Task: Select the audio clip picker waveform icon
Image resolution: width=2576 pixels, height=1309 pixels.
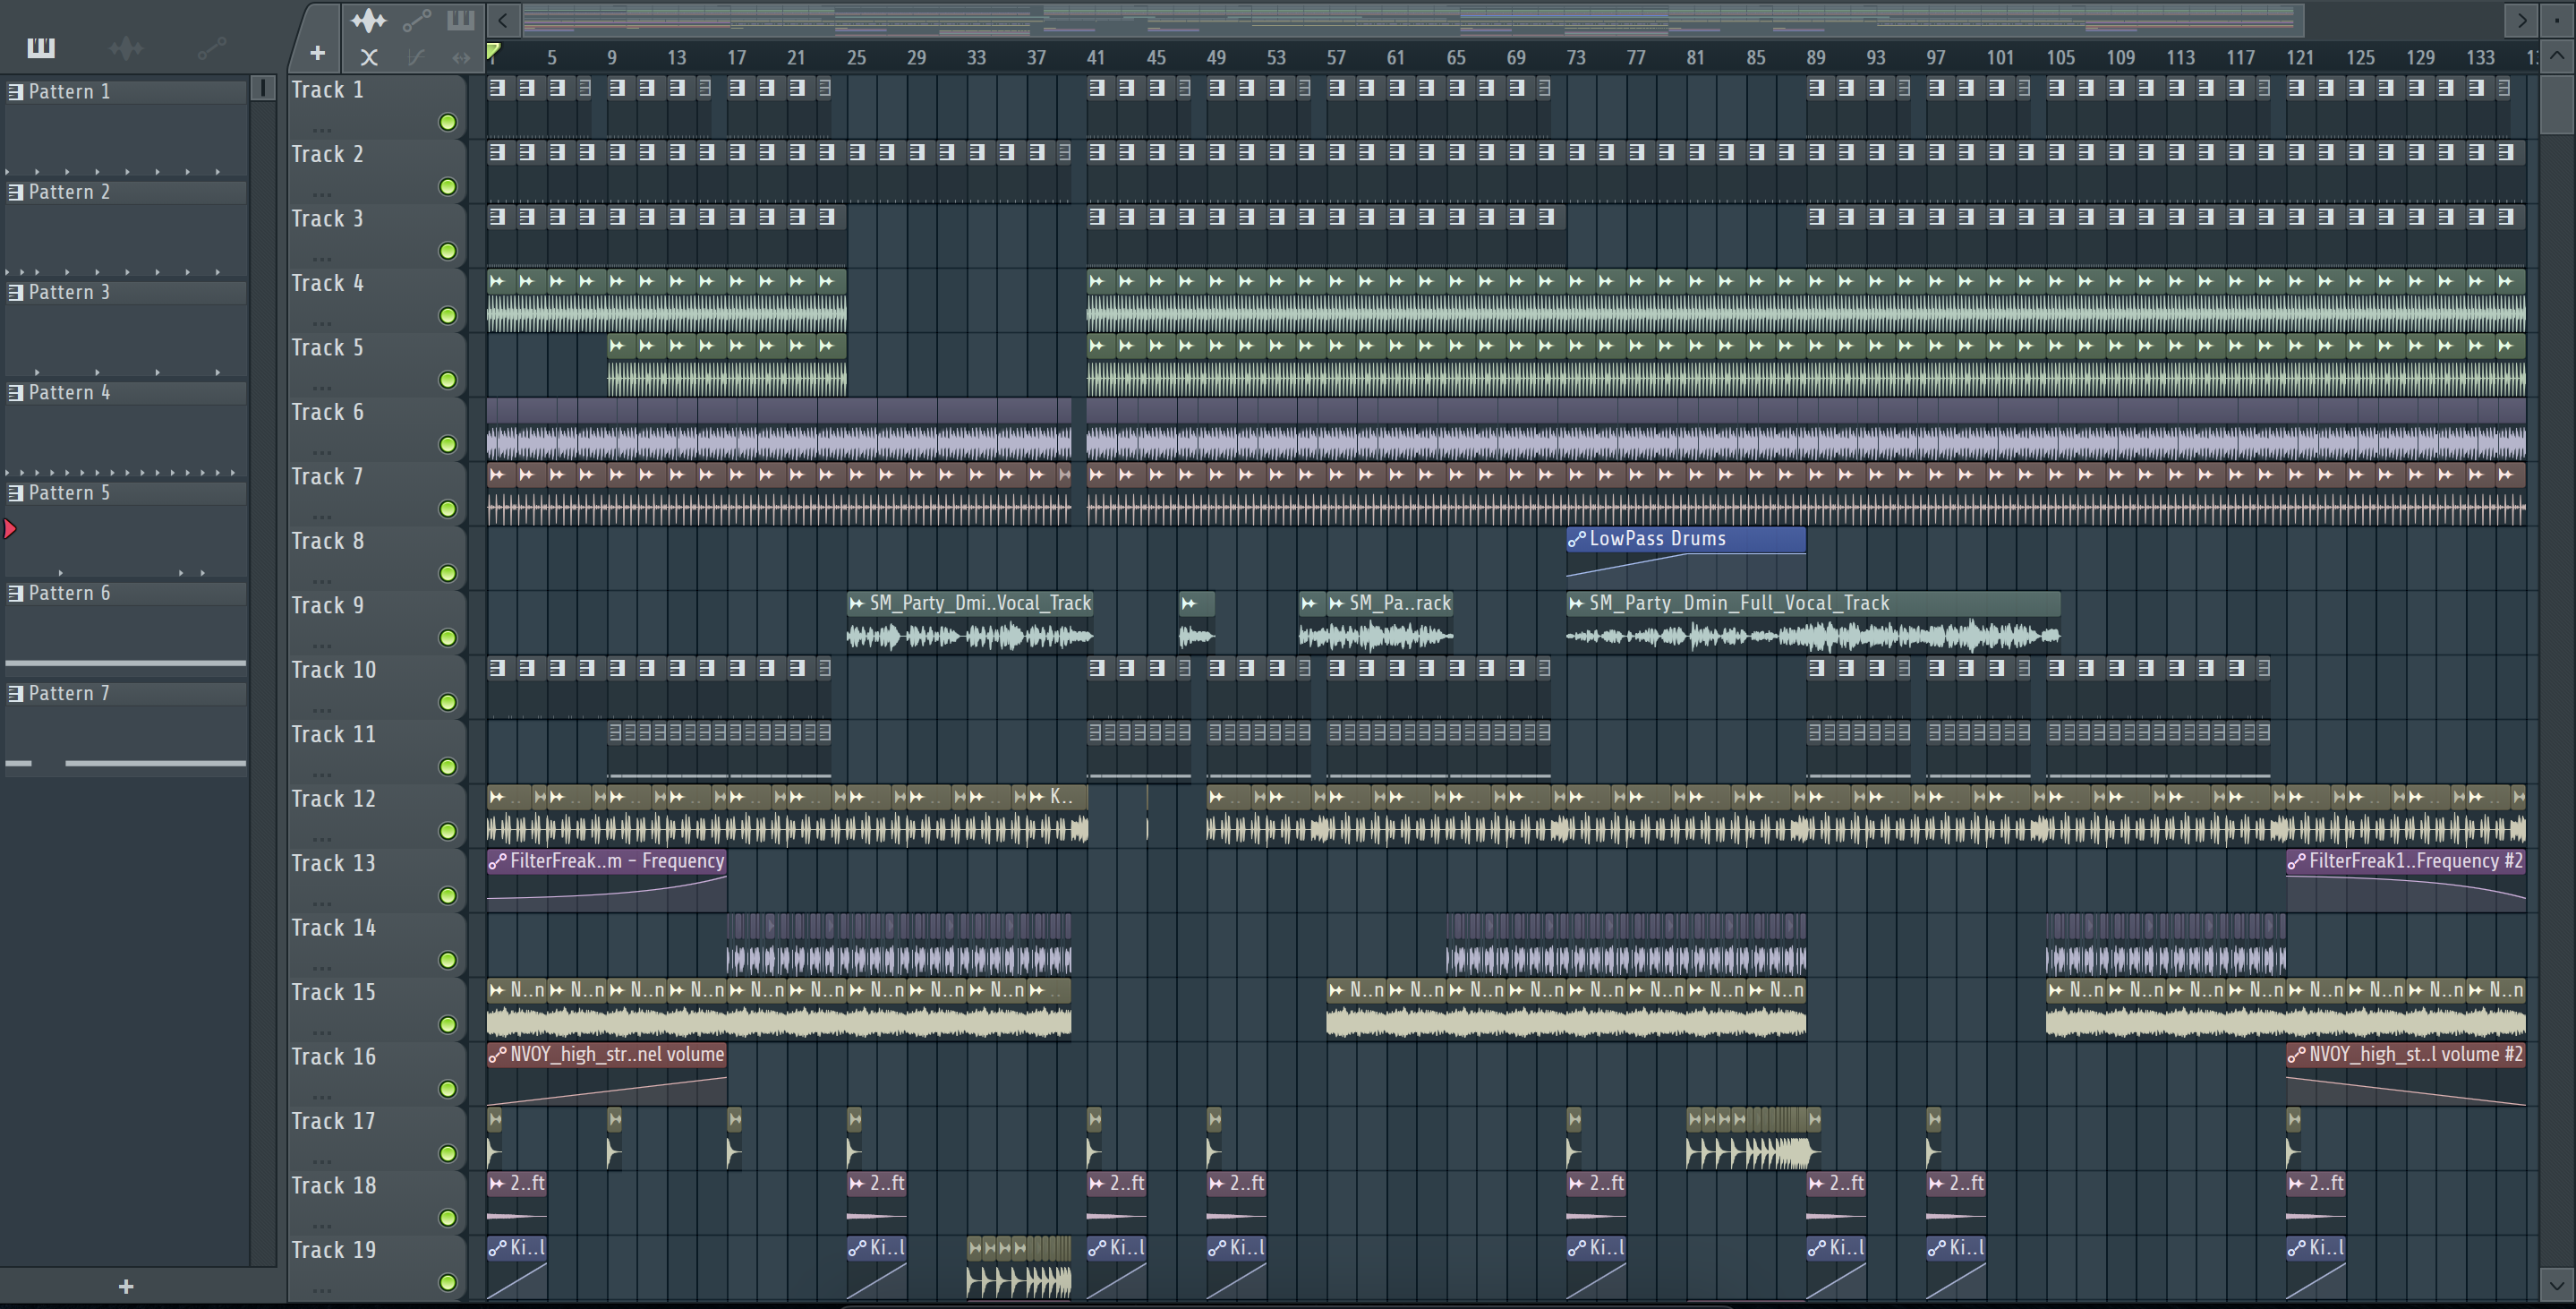Action: [x=126, y=48]
